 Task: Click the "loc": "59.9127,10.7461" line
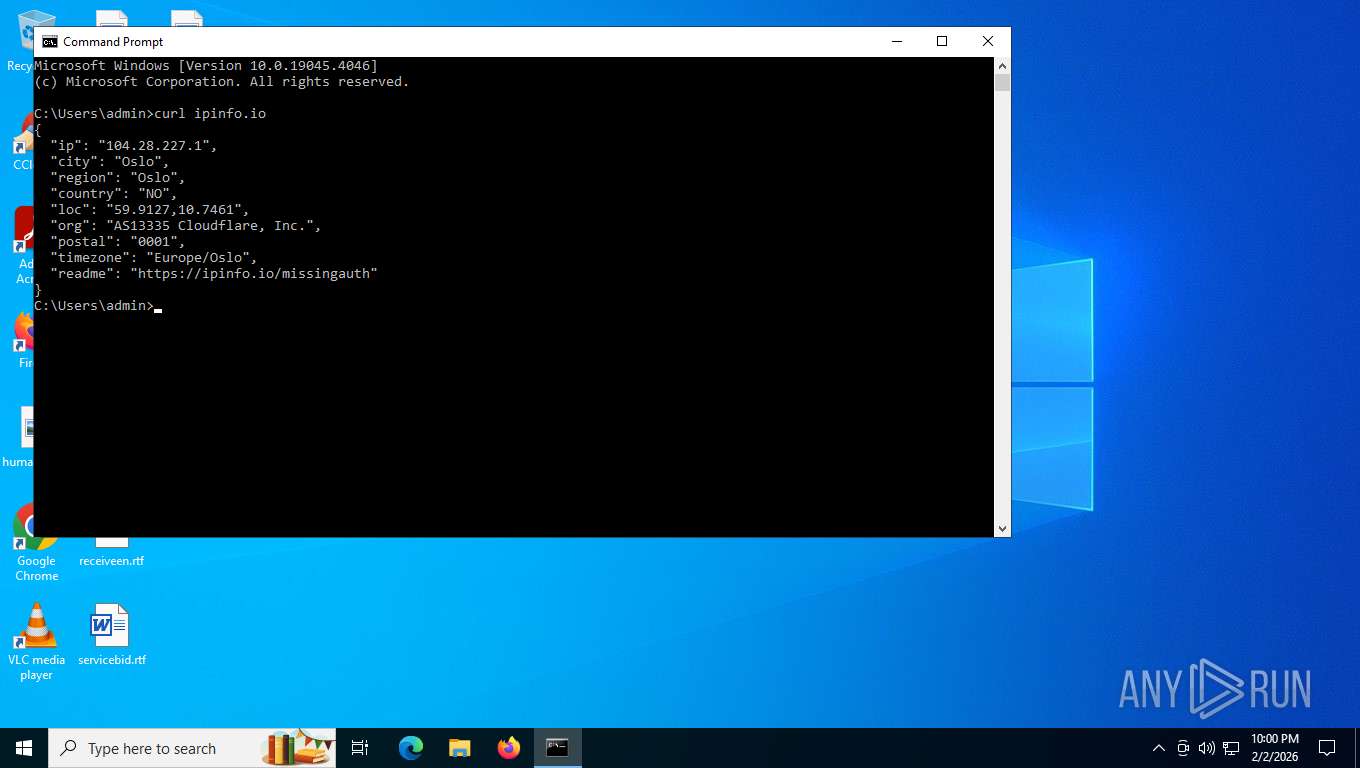(x=150, y=210)
